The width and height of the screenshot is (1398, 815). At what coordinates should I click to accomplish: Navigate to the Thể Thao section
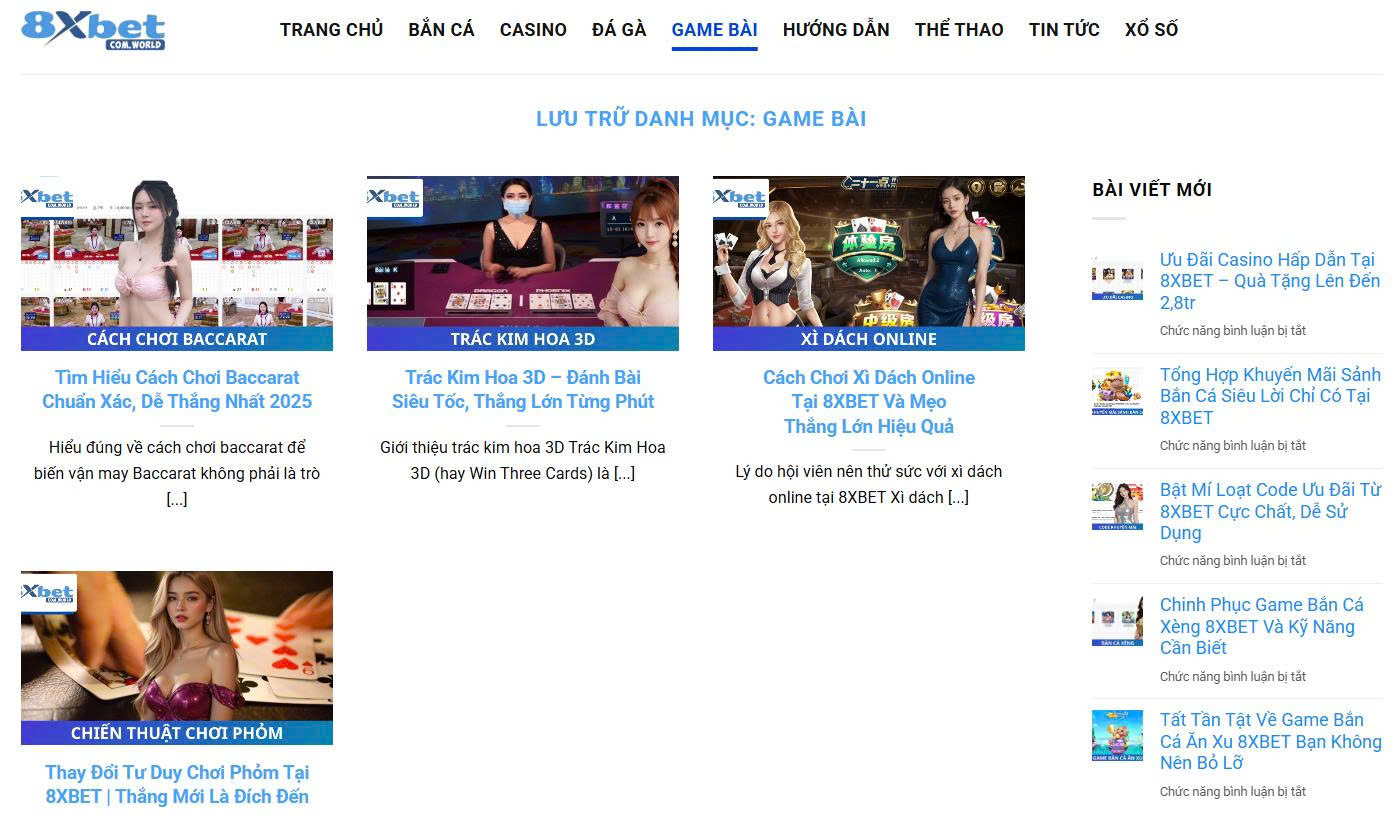click(958, 30)
